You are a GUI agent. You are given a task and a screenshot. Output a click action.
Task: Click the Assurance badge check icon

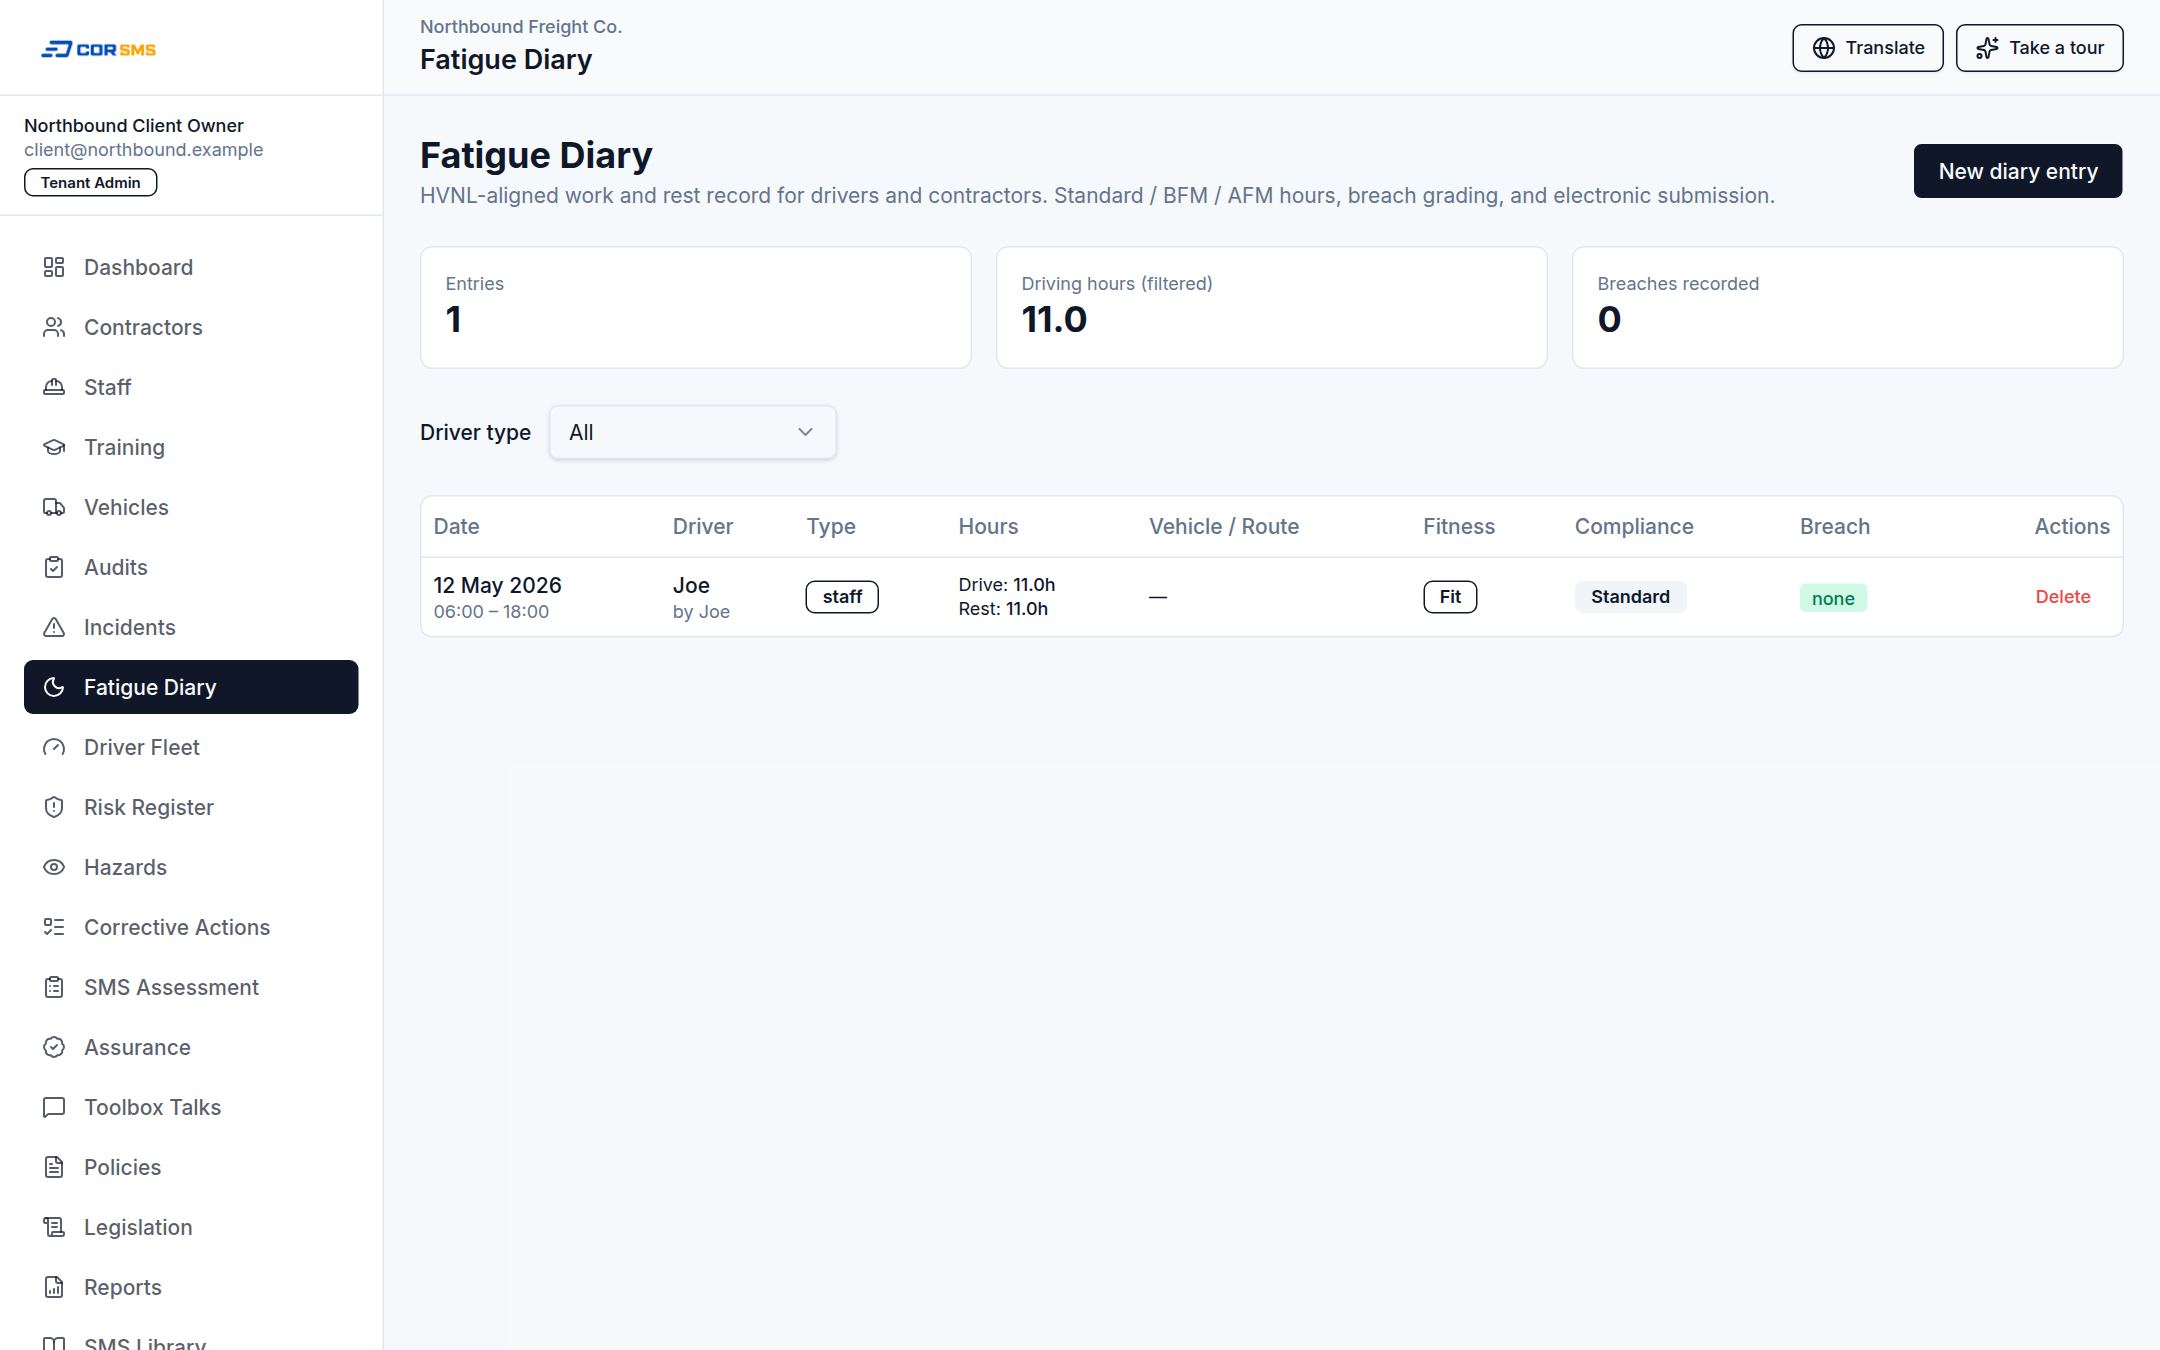pyautogui.click(x=54, y=1047)
